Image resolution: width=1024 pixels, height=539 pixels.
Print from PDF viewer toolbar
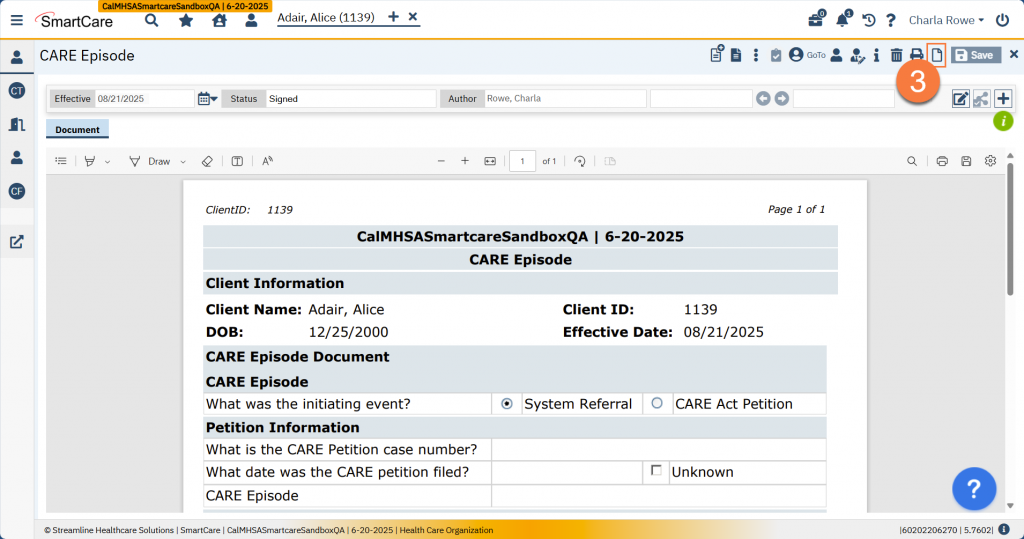click(x=942, y=161)
